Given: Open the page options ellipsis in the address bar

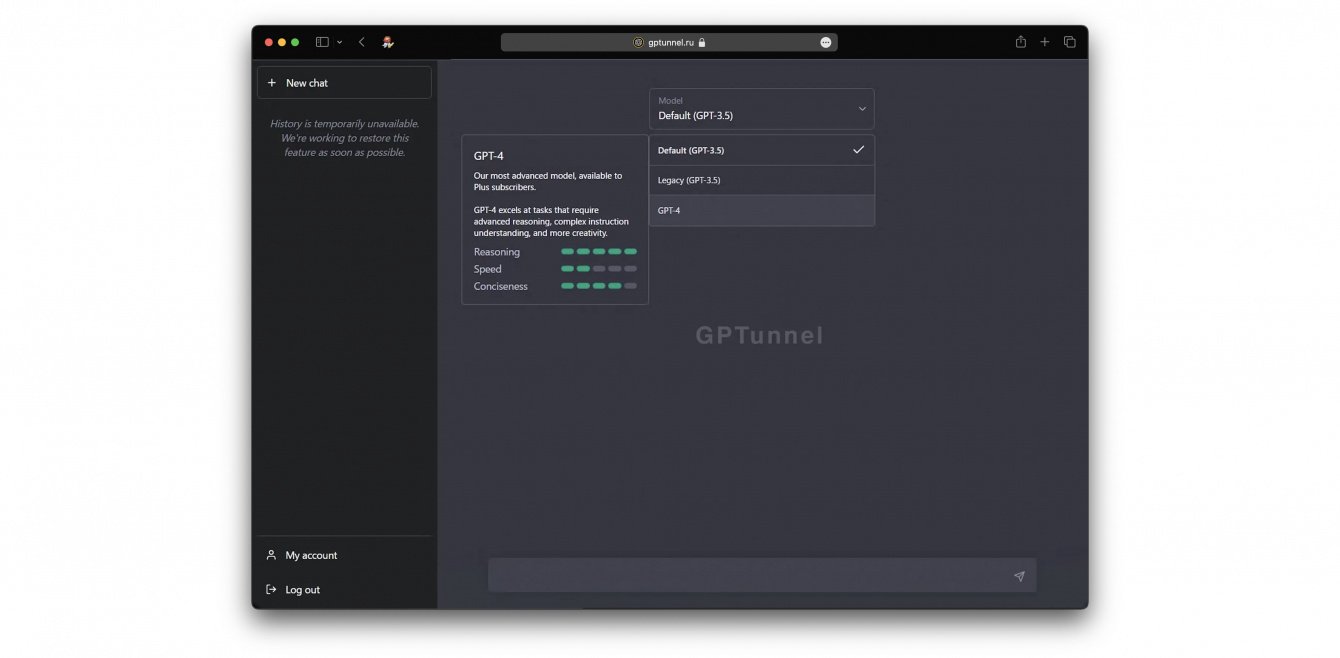Looking at the screenshot, I should [x=826, y=42].
